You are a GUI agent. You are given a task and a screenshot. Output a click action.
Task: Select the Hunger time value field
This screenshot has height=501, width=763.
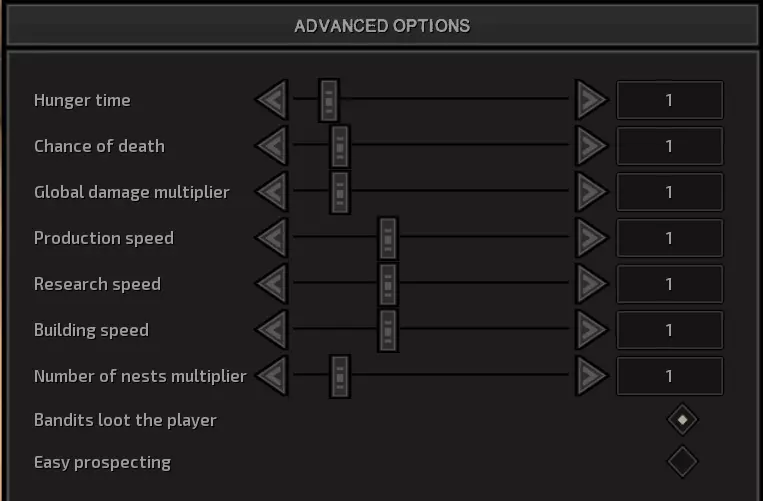click(669, 100)
